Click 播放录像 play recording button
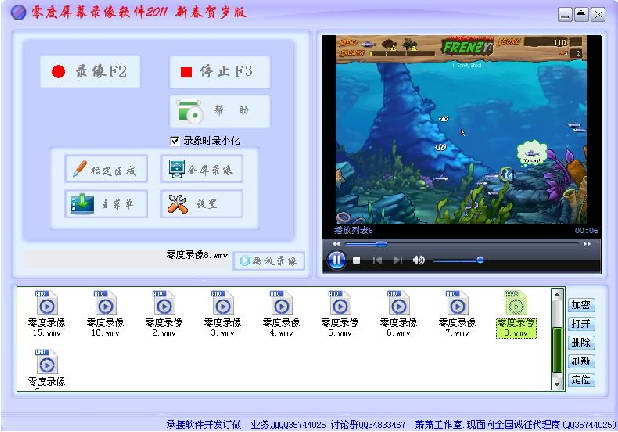The width and height of the screenshot is (618, 432). pyautogui.click(x=268, y=261)
